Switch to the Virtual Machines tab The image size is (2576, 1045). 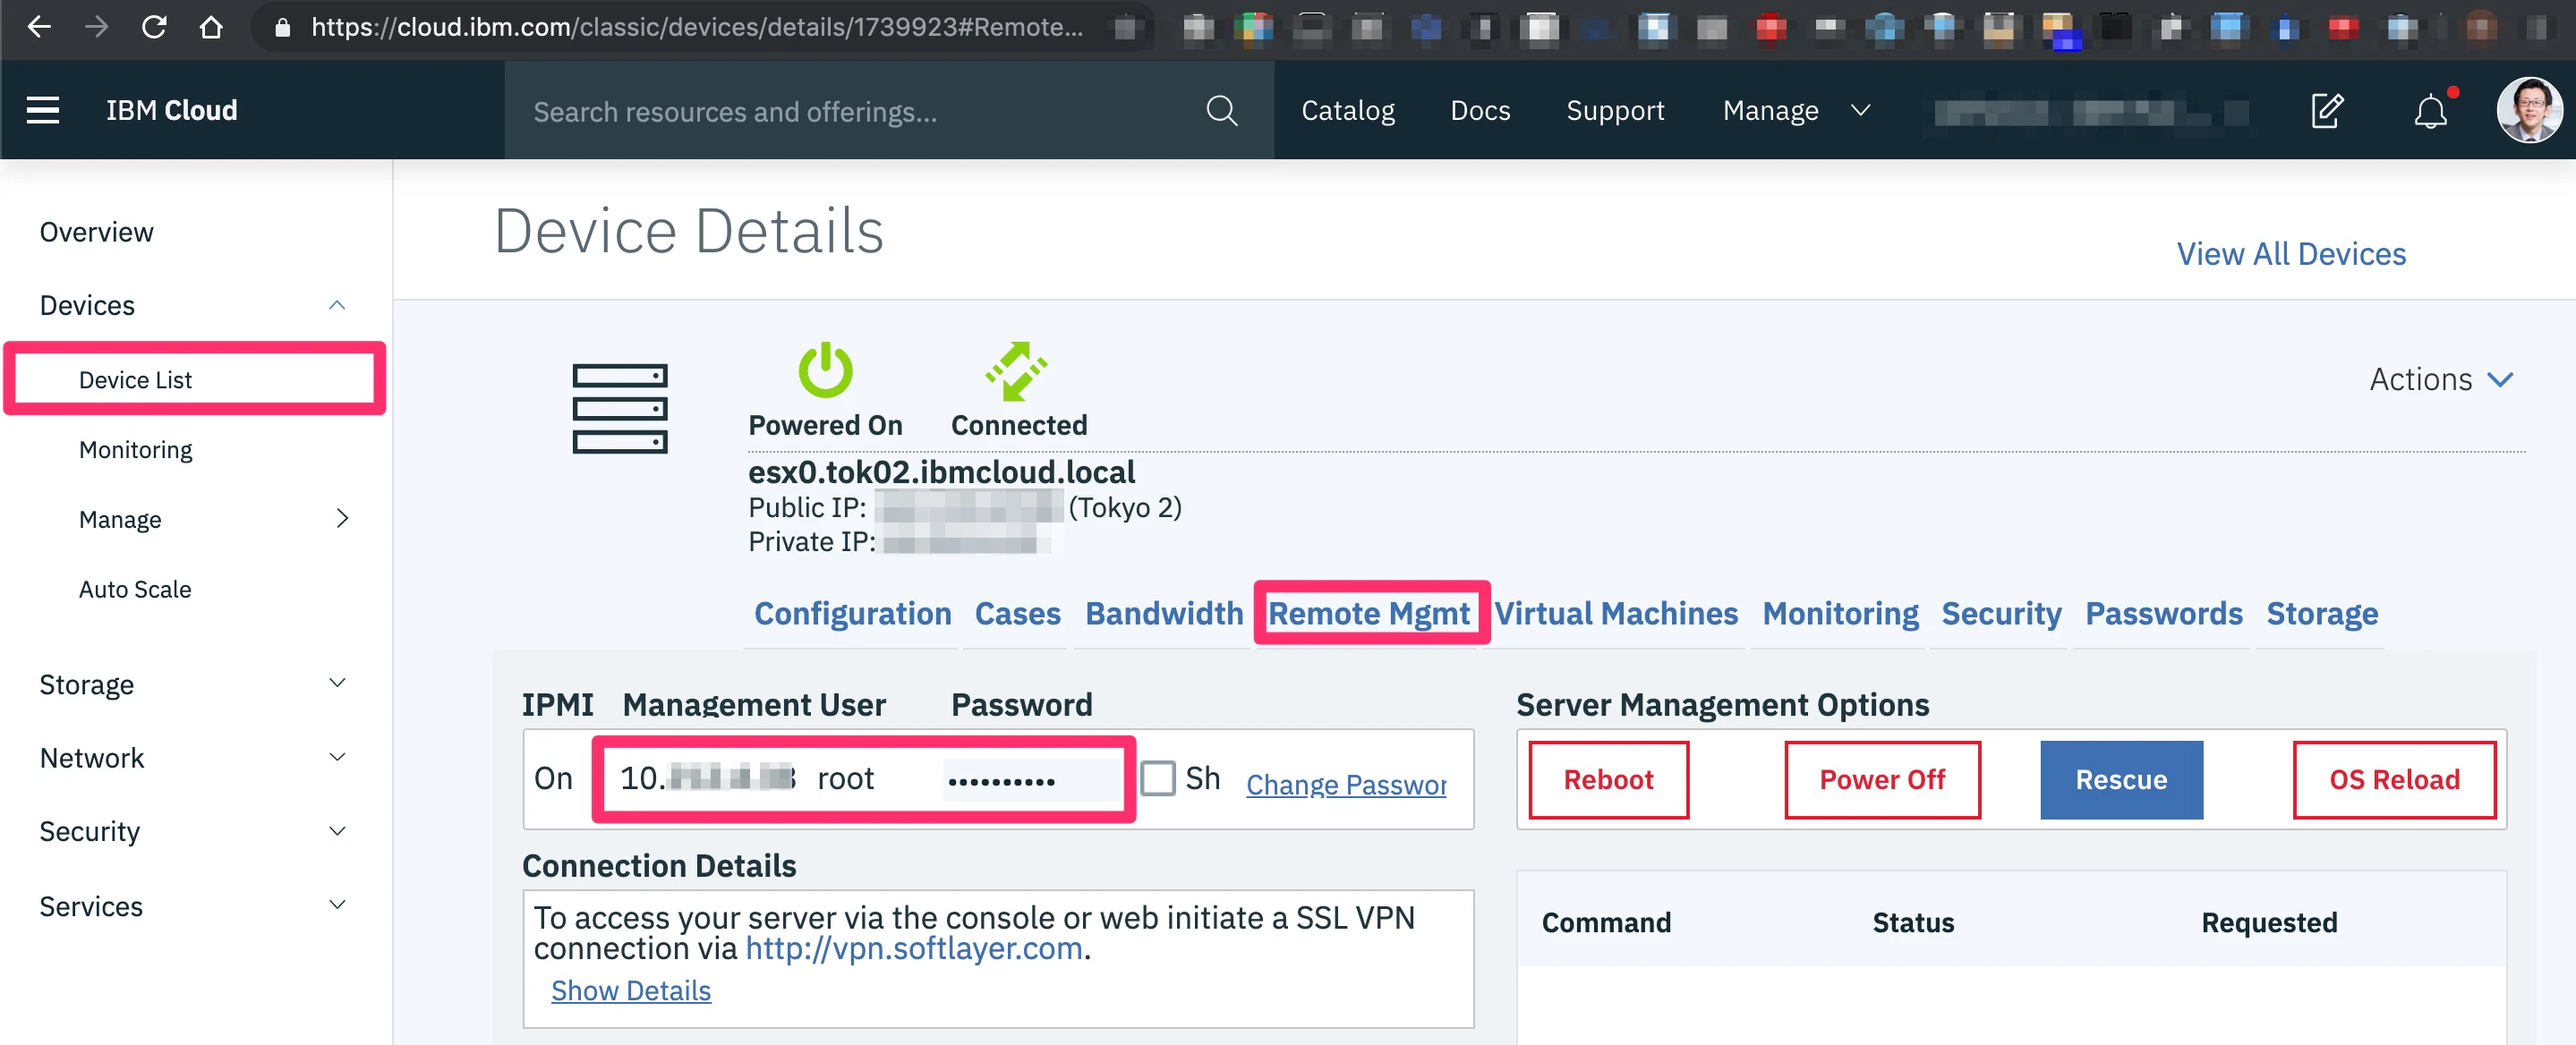point(1615,614)
